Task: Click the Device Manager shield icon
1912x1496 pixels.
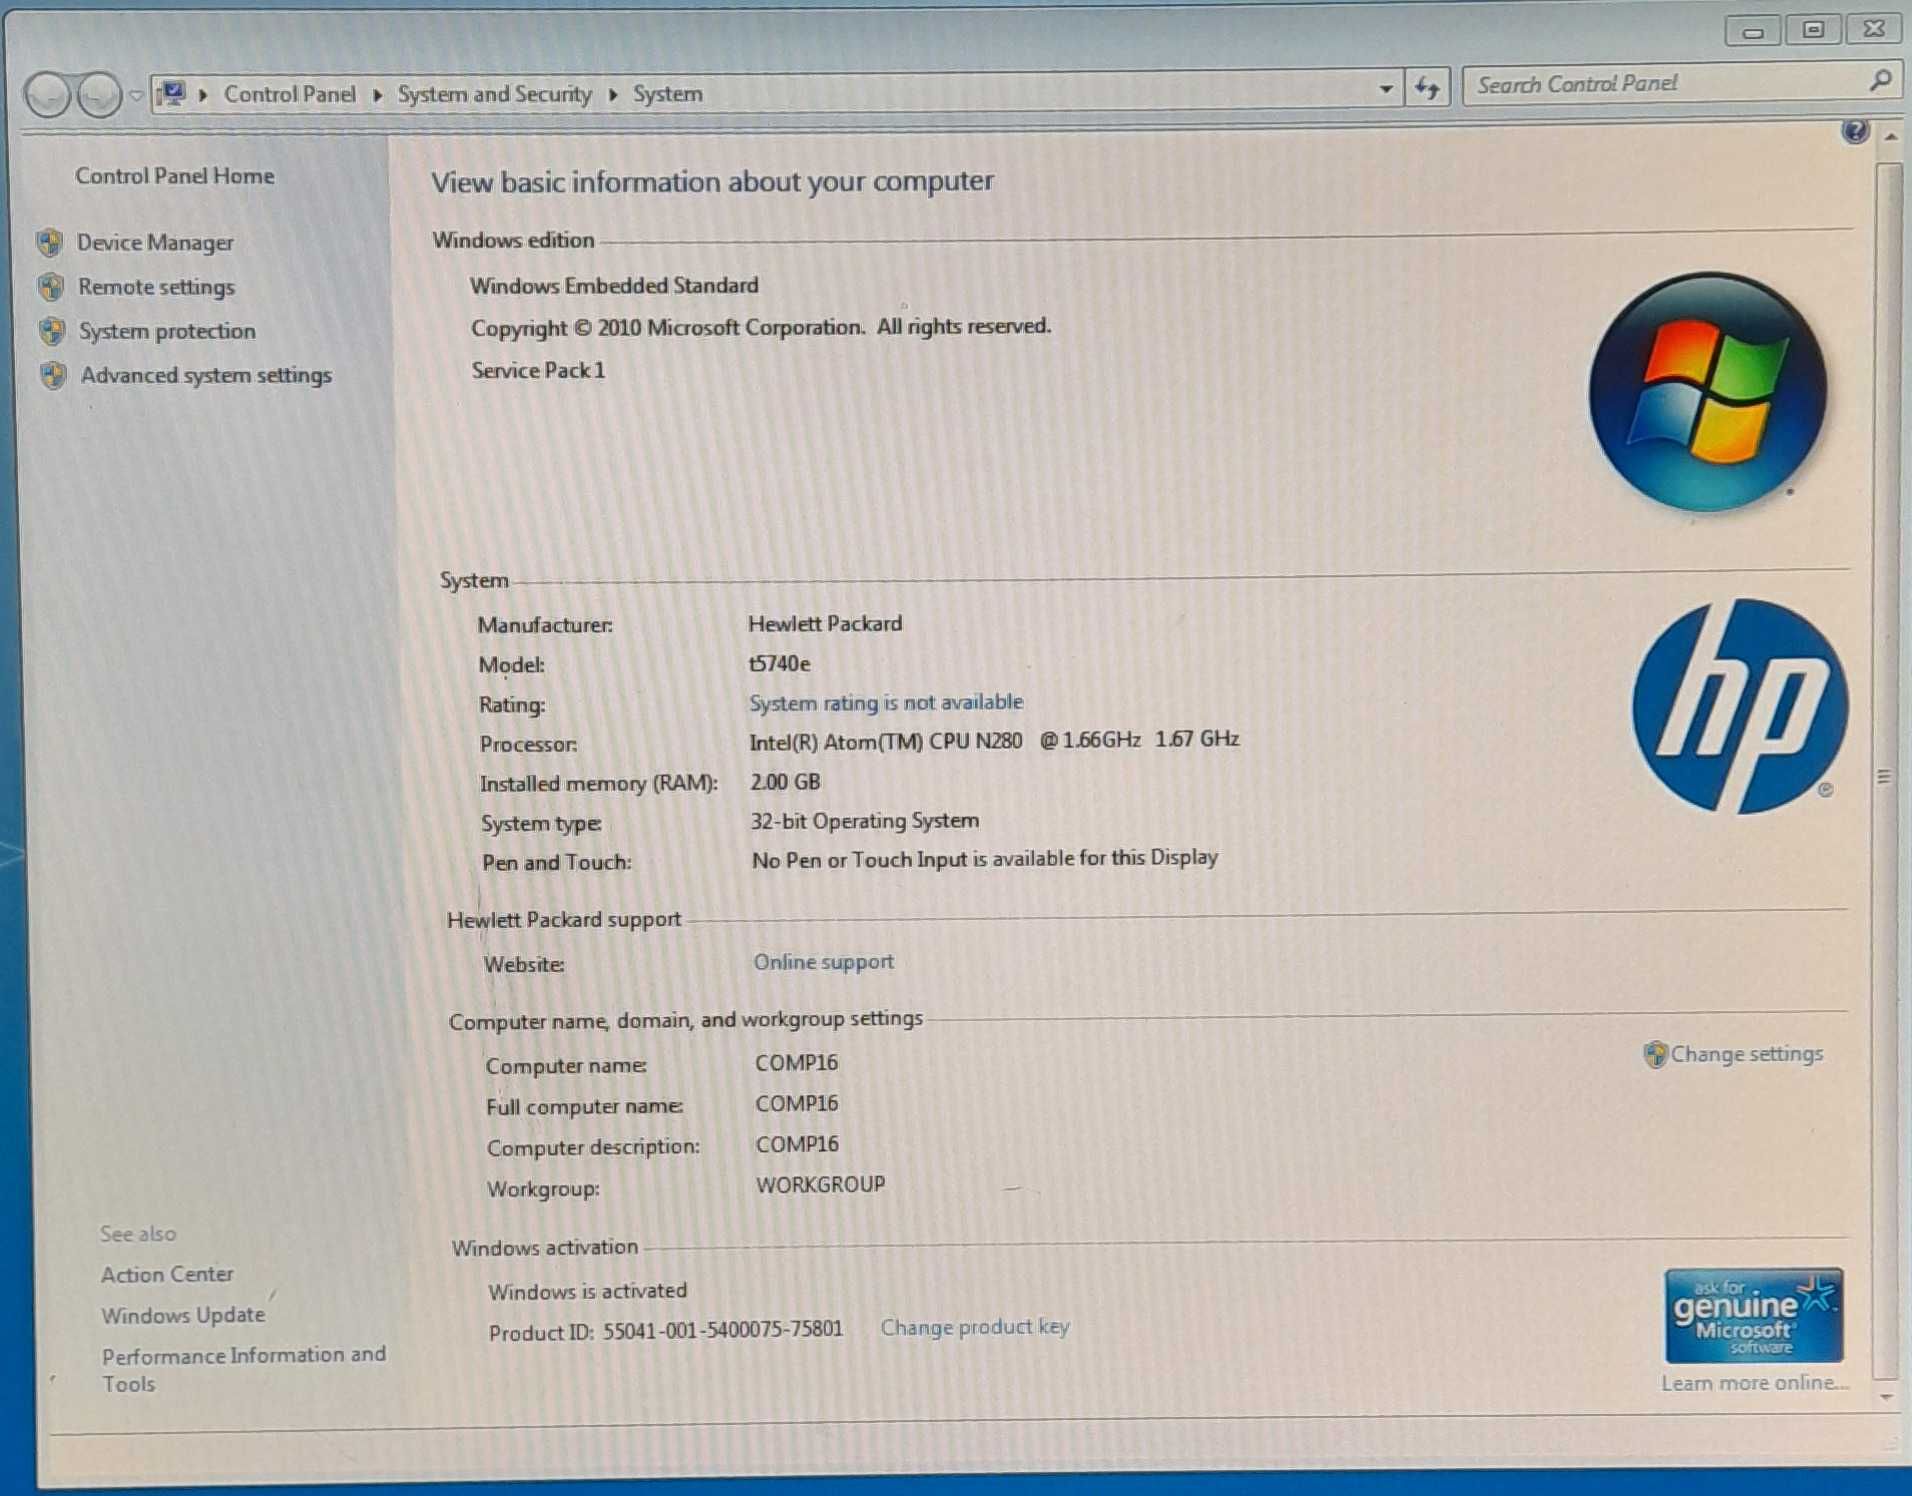Action: (50, 242)
